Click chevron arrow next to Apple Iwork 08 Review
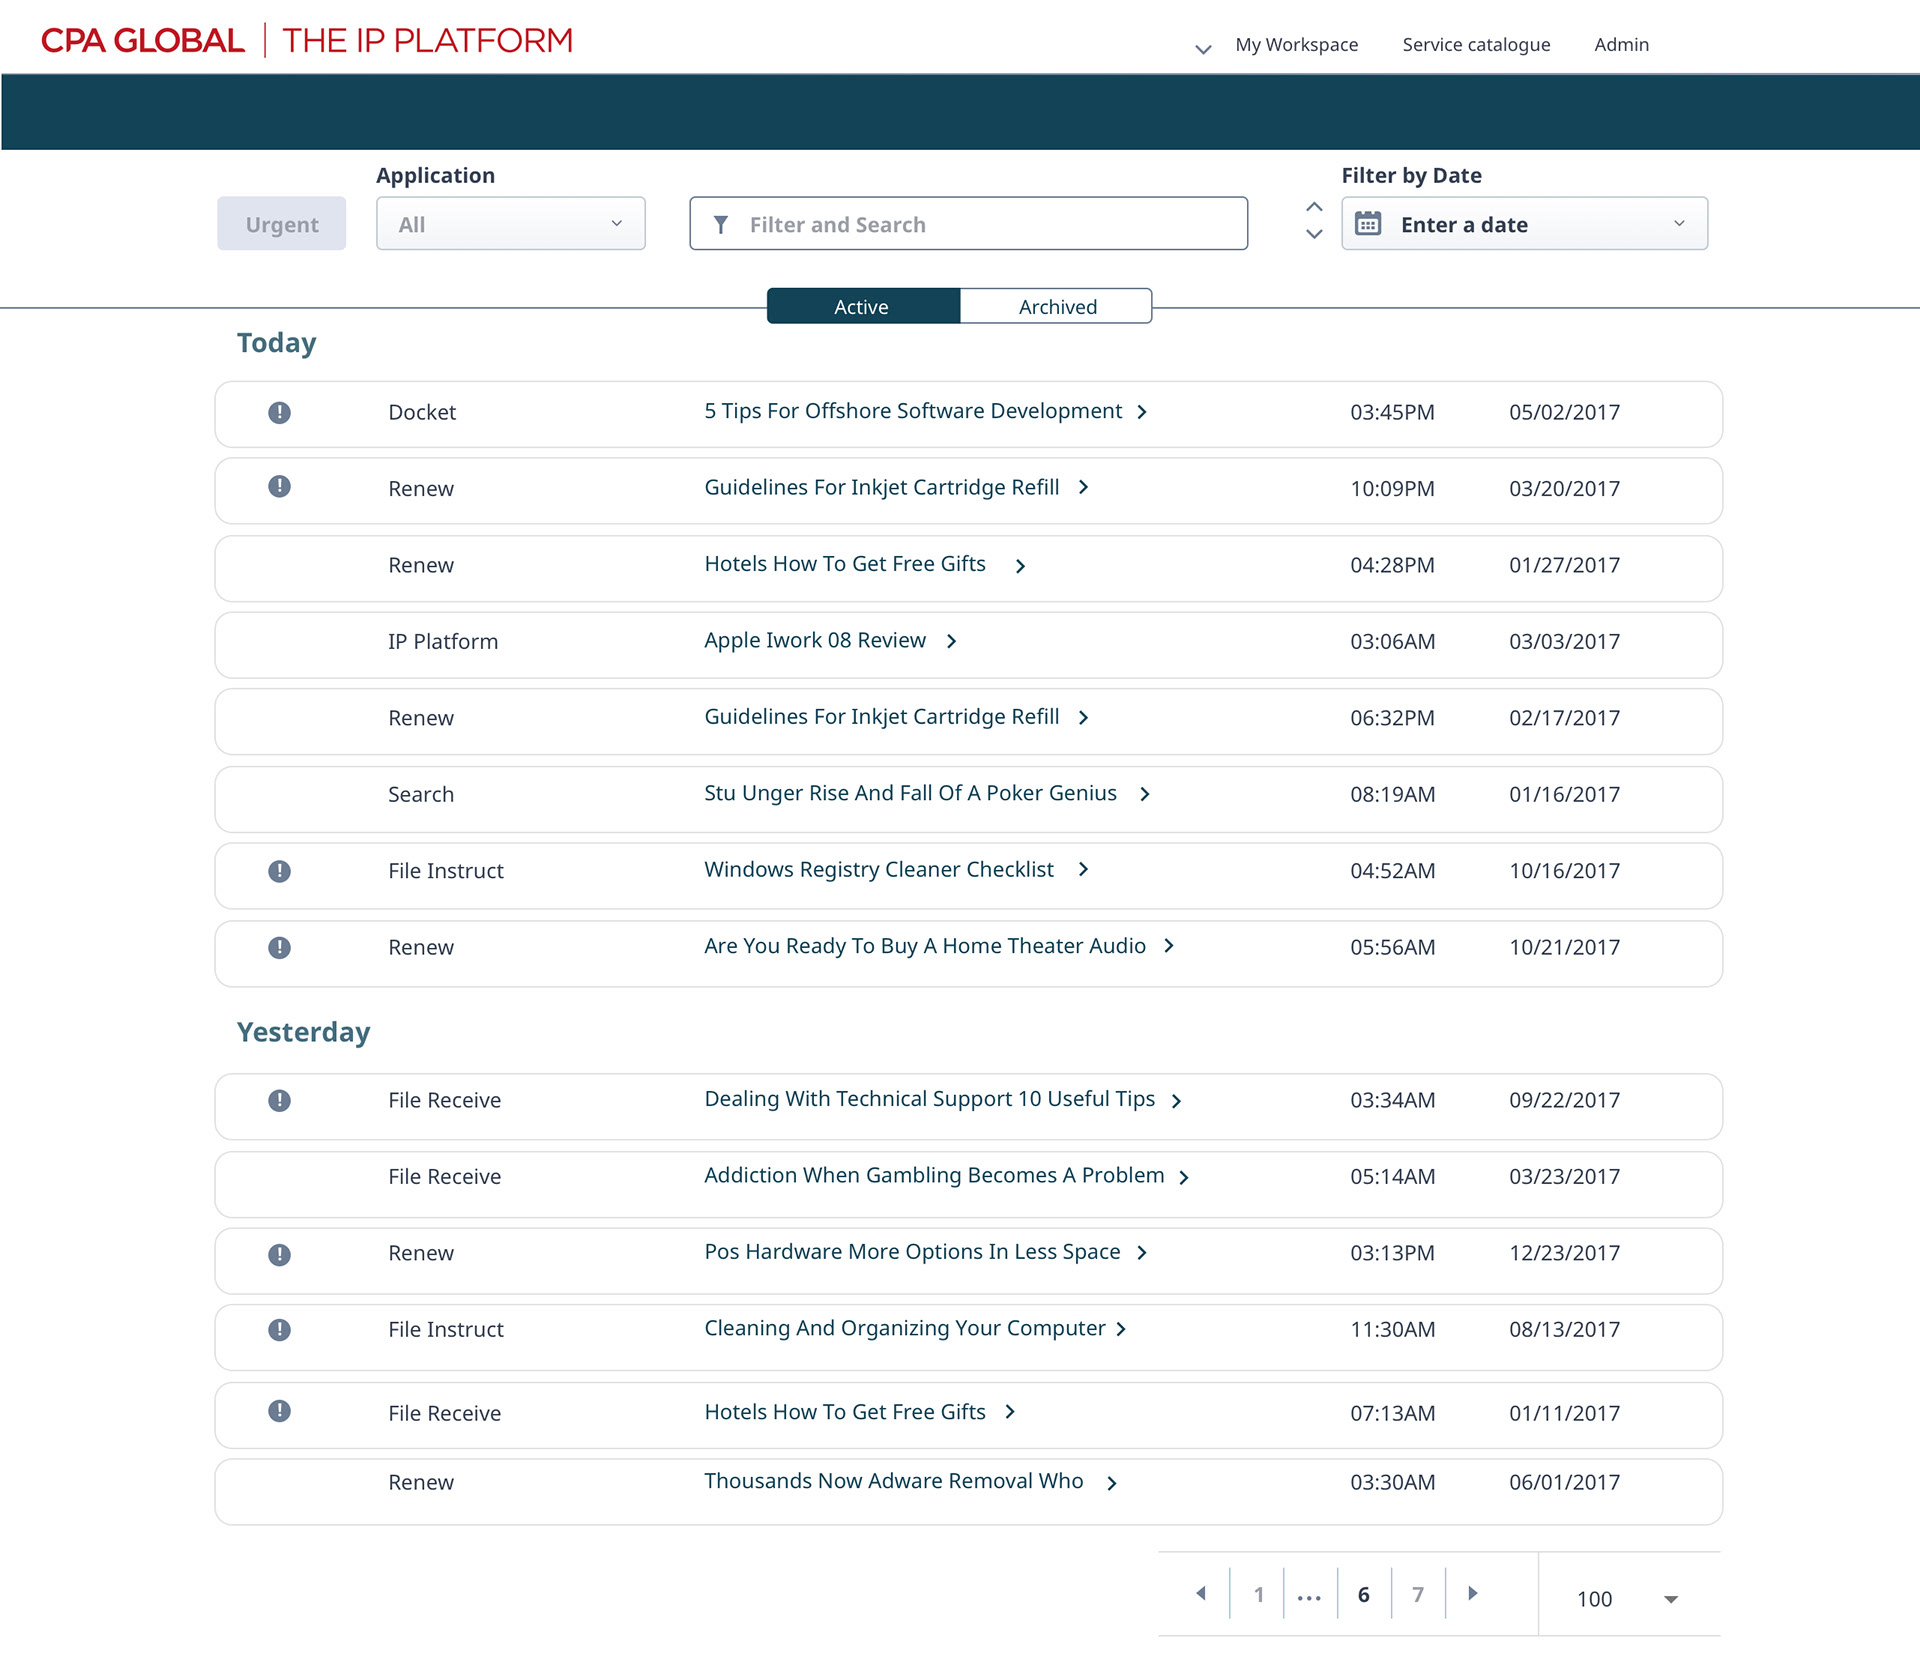Image resolution: width=1920 pixels, height=1665 pixels. pyautogui.click(x=952, y=641)
